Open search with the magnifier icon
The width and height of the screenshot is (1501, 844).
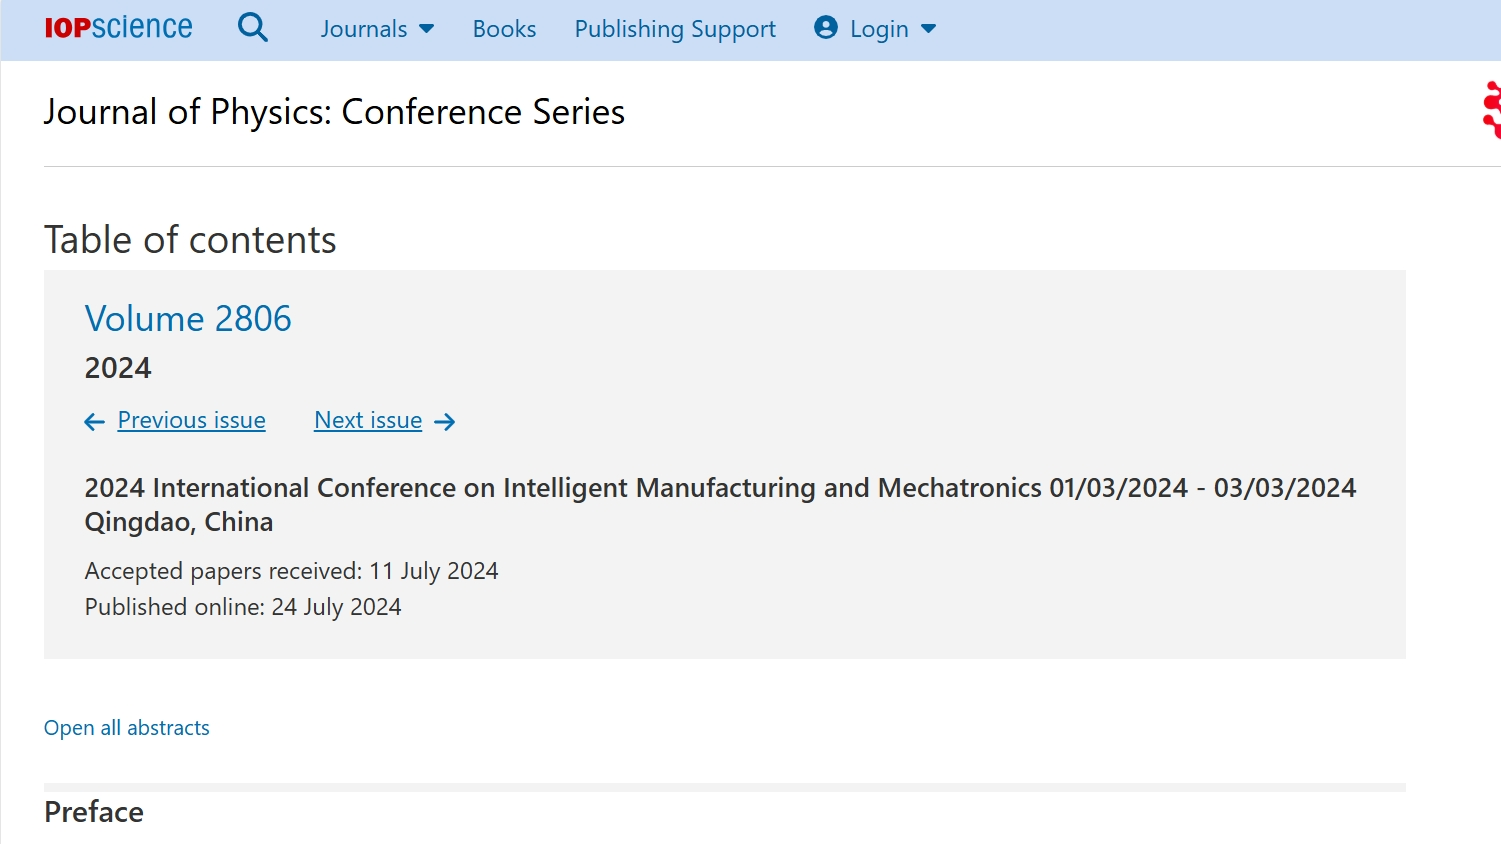[x=253, y=28]
